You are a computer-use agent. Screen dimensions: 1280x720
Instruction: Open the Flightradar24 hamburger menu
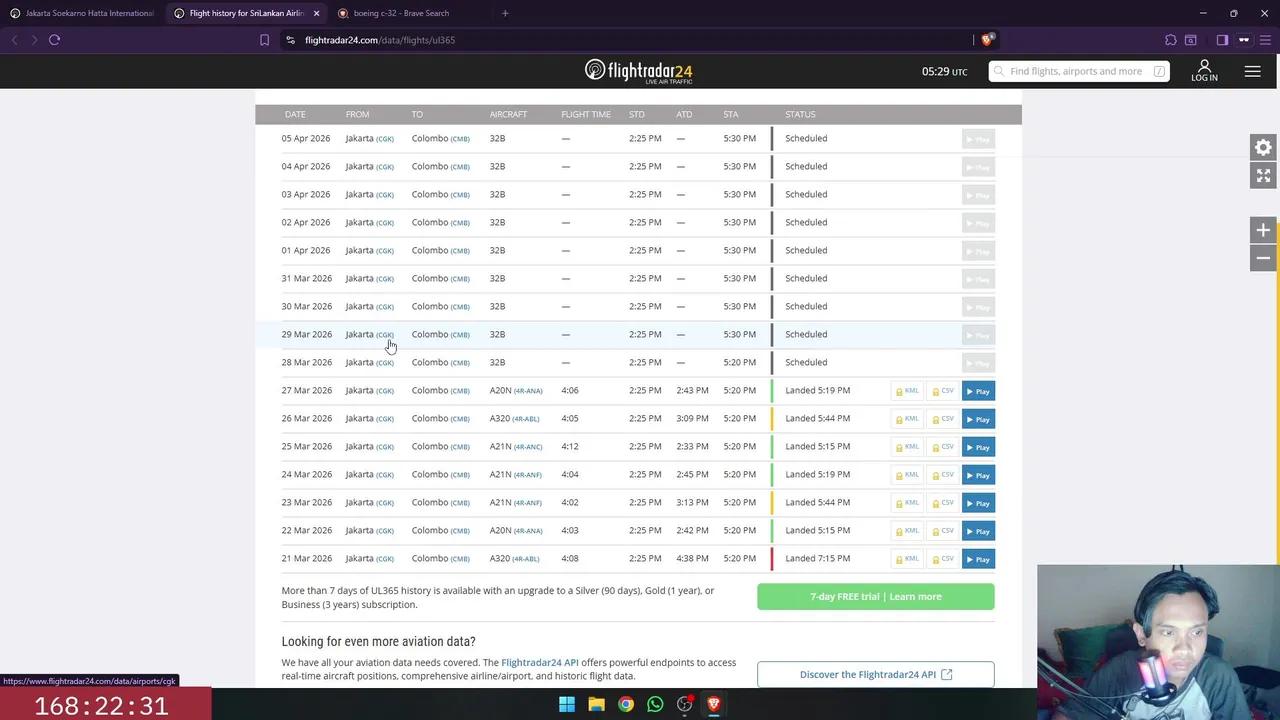tap(1252, 71)
